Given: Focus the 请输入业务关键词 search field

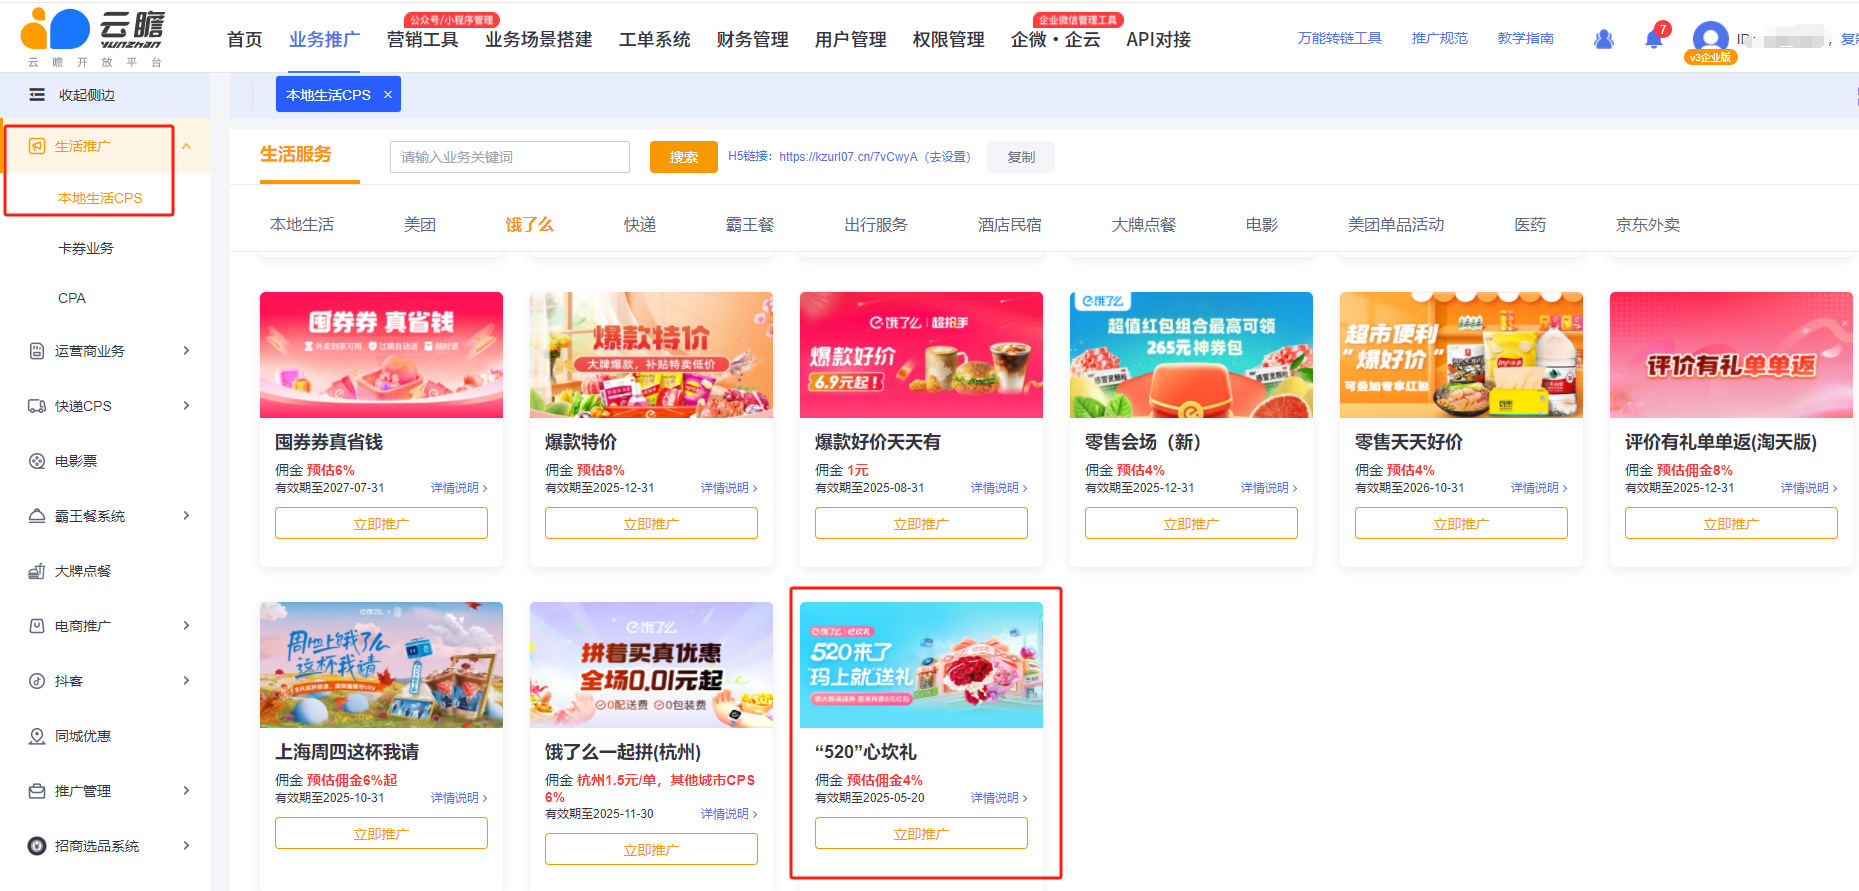Looking at the screenshot, I should (x=510, y=157).
